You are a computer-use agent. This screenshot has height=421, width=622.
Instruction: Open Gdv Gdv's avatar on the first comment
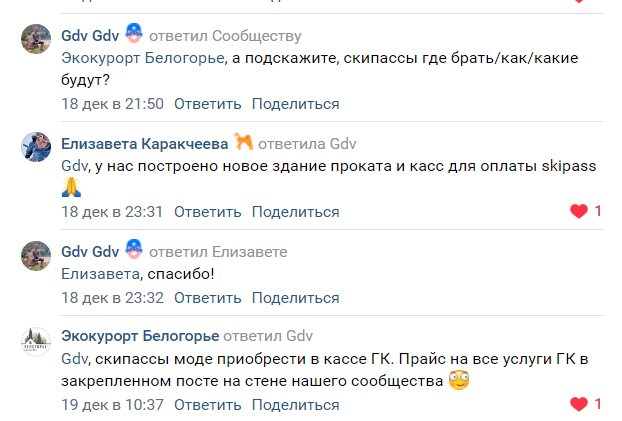(x=36, y=39)
